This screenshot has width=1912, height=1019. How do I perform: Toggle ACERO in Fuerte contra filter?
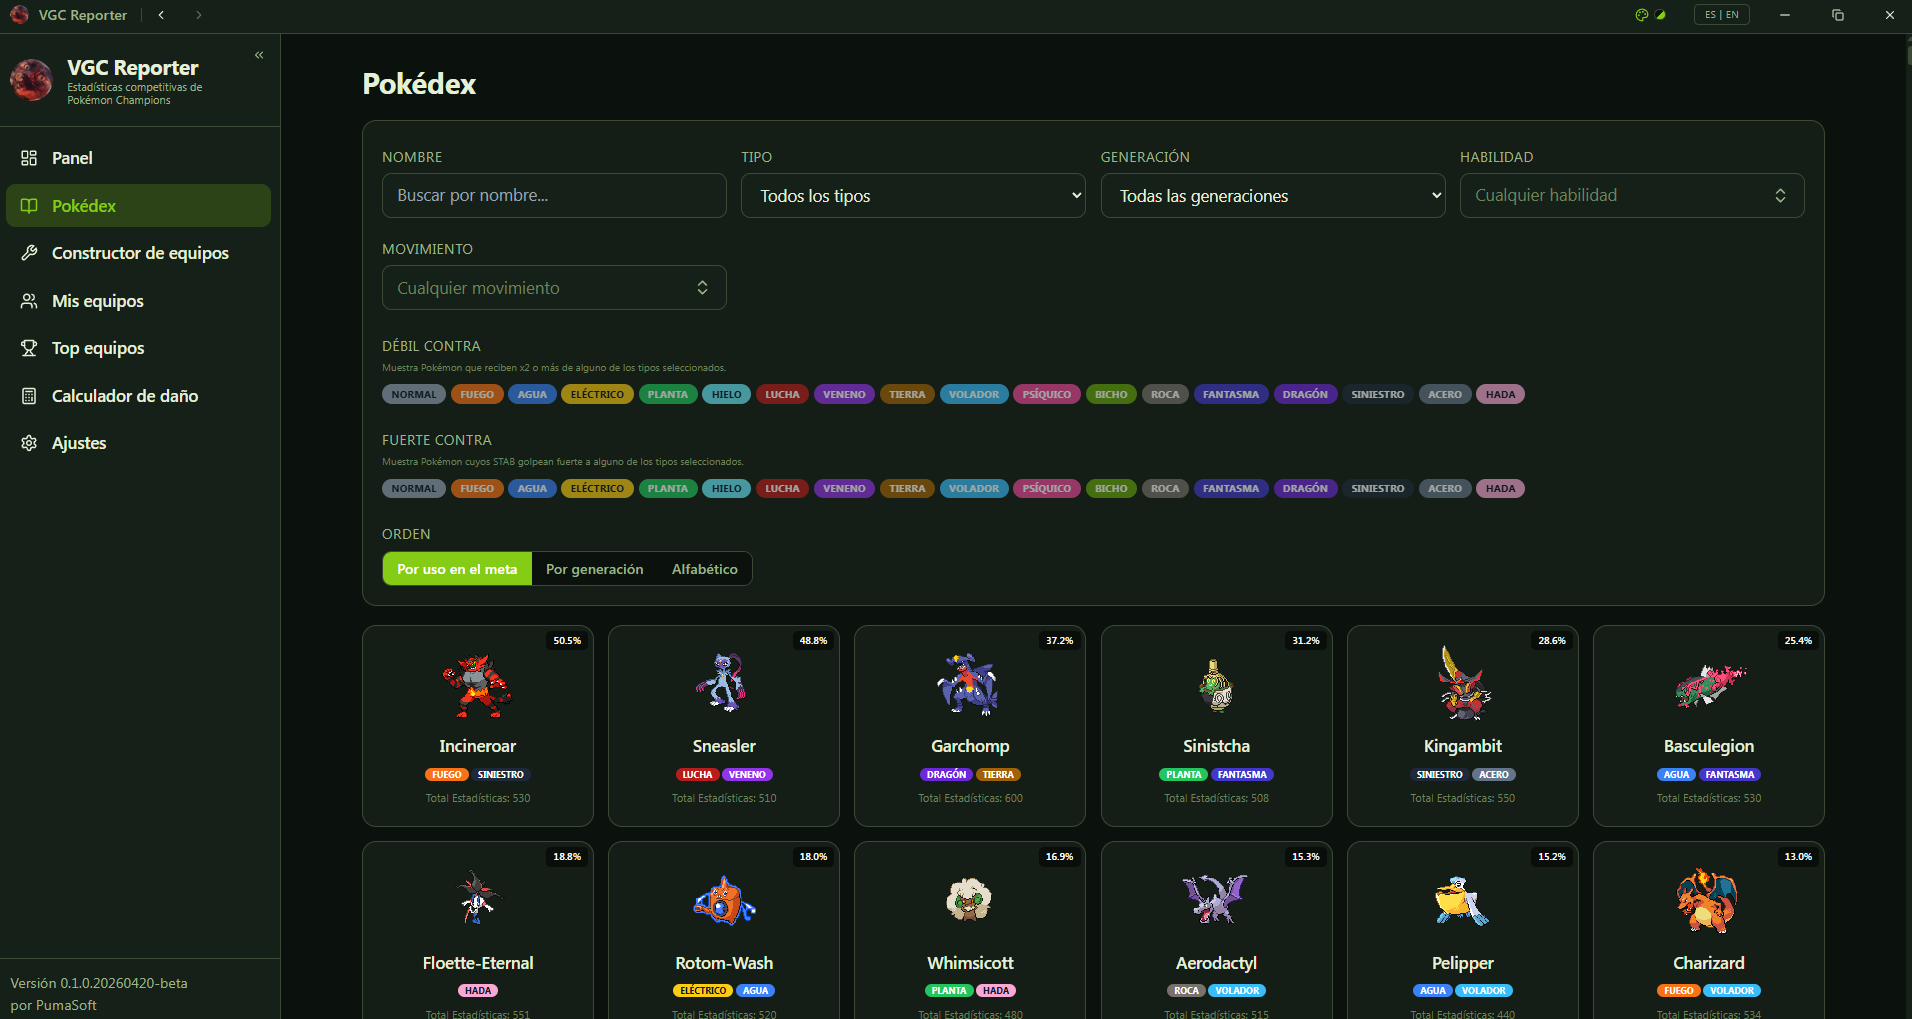pos(1445,489)
